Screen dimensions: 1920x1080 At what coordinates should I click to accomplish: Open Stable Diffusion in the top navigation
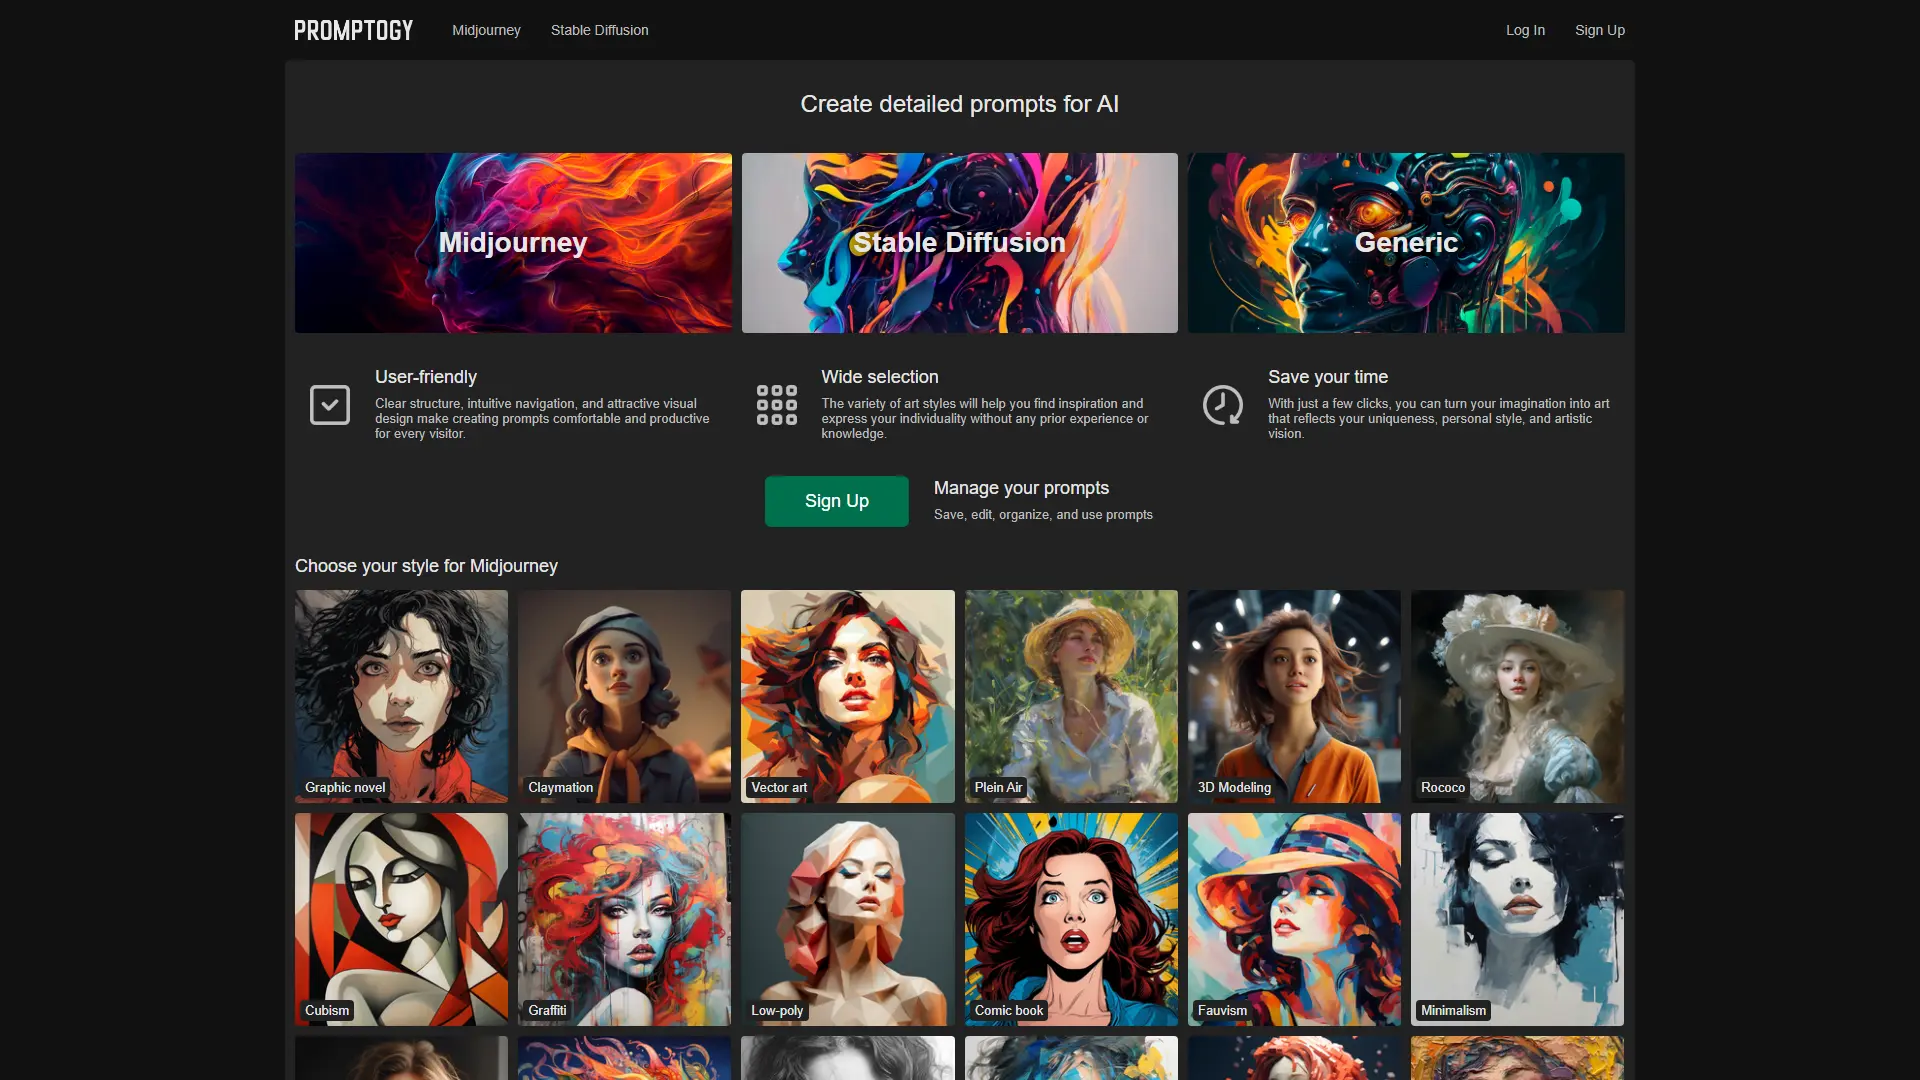coord(599,30)
